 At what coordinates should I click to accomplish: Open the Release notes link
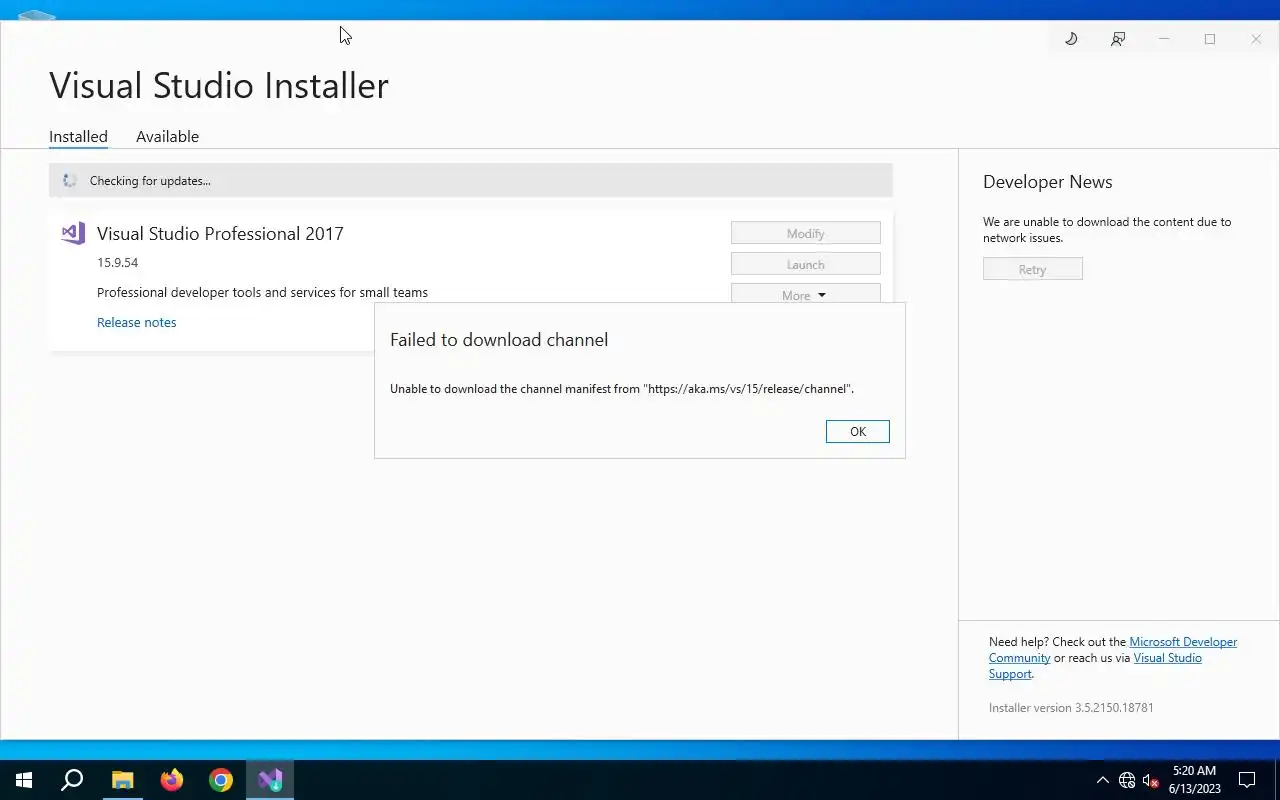(137, 322)
